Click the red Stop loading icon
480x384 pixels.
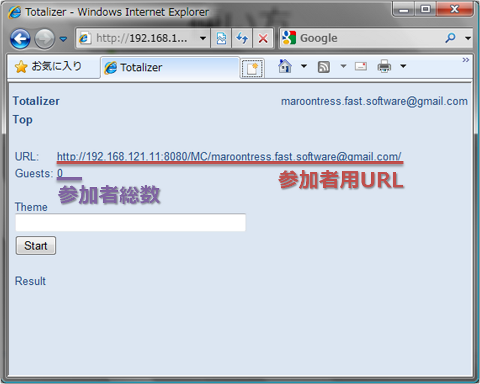(x=263, y=38)
